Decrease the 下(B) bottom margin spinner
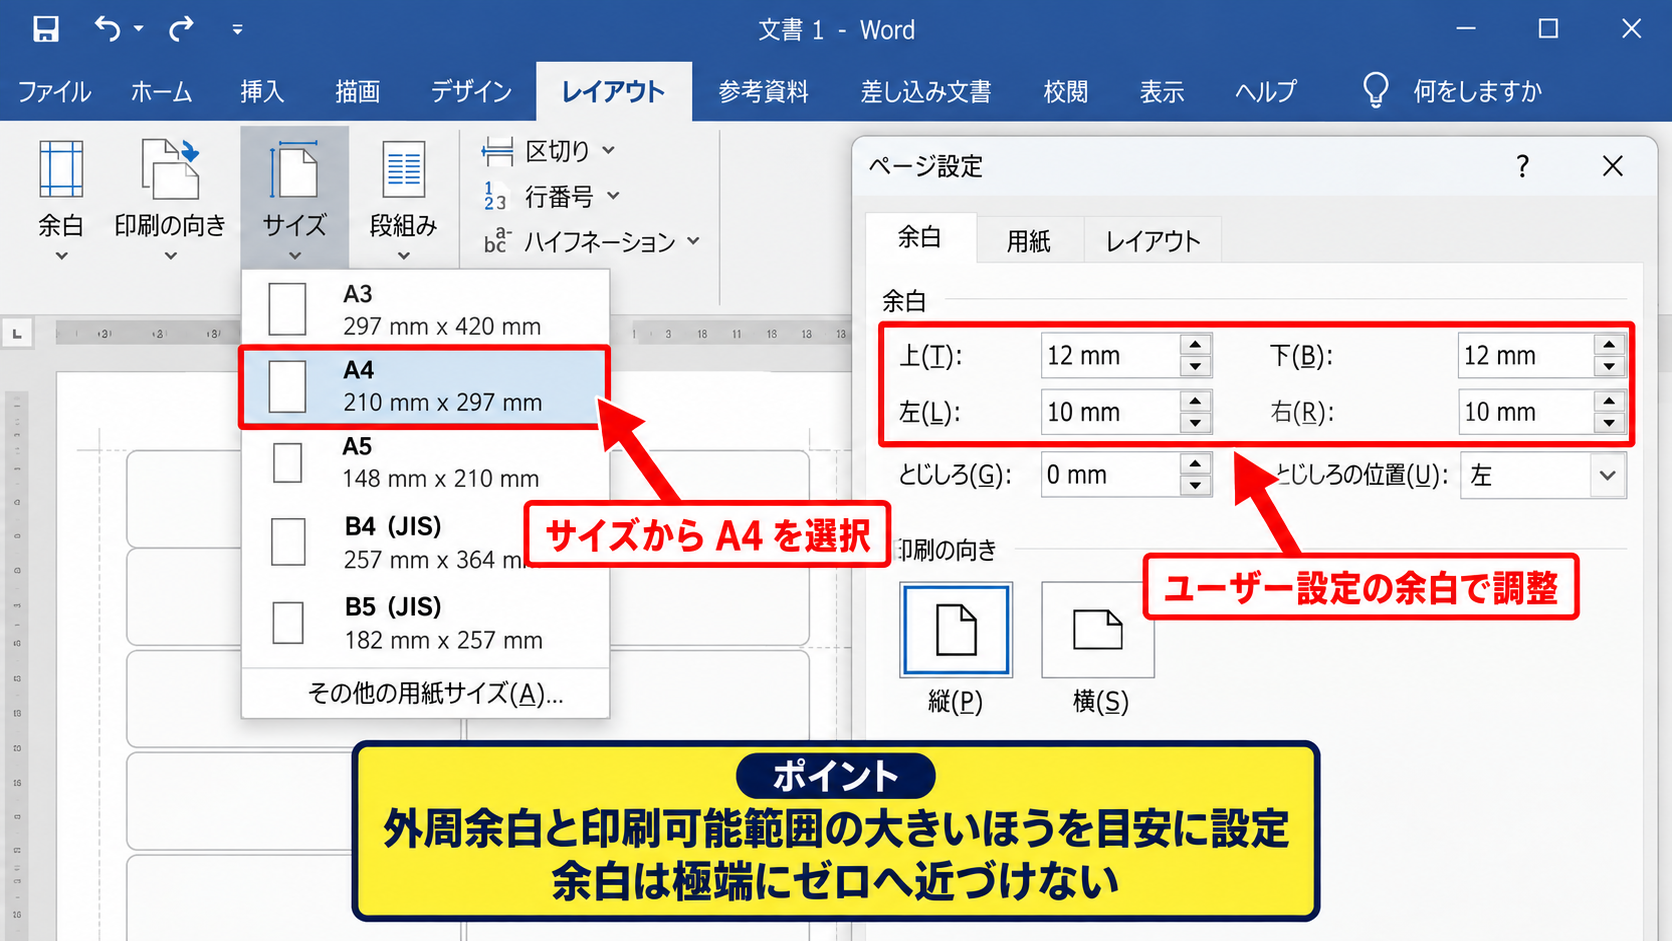The height and width of the screenshot is (941, 1672). point(1609,367)
